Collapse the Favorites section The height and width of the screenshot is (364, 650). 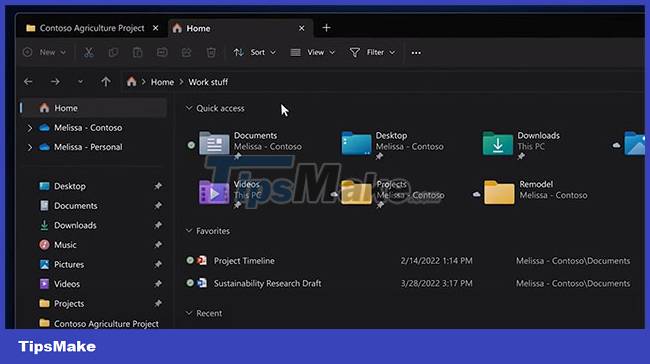click(189, 231)
